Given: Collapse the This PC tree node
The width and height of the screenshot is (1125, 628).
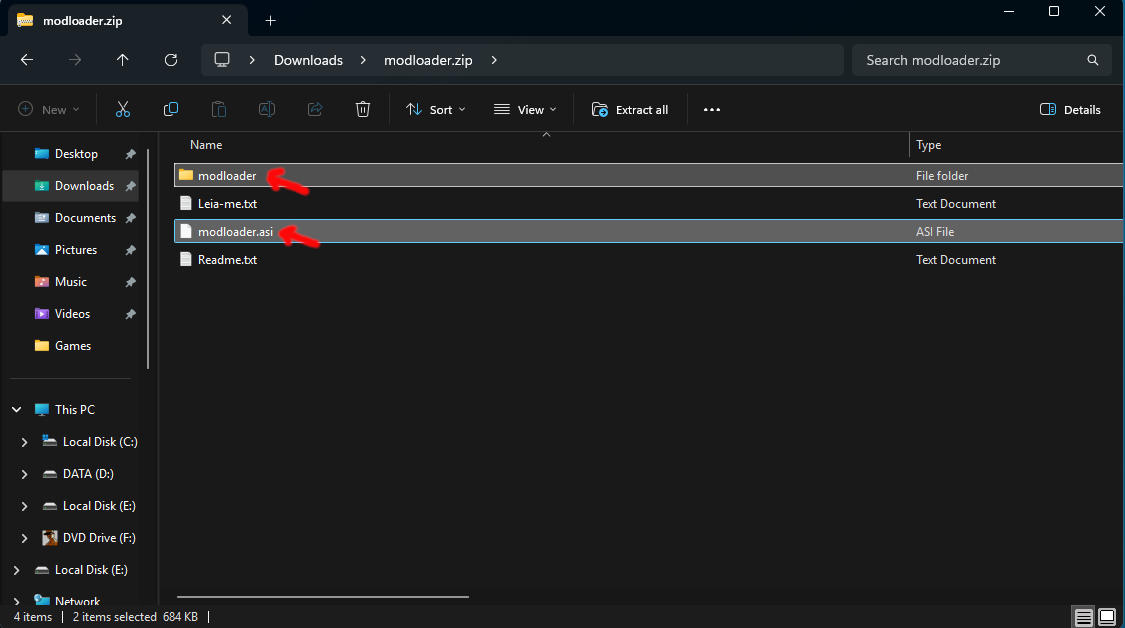Looking at the screenshot, I should click(x=17, y=409).
